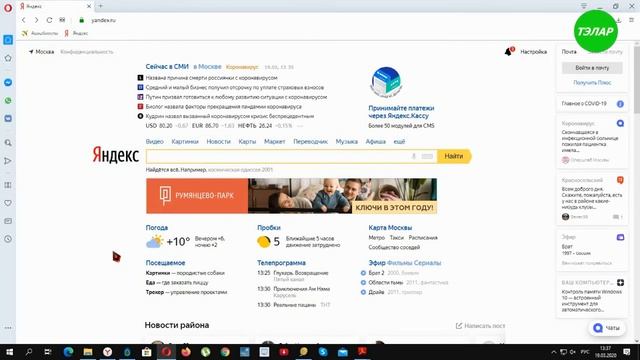Image resolution: width=640 pixels, height=360 pixels.
Task: Show hidden system tray icons chevron
Action: coord(553,352)
